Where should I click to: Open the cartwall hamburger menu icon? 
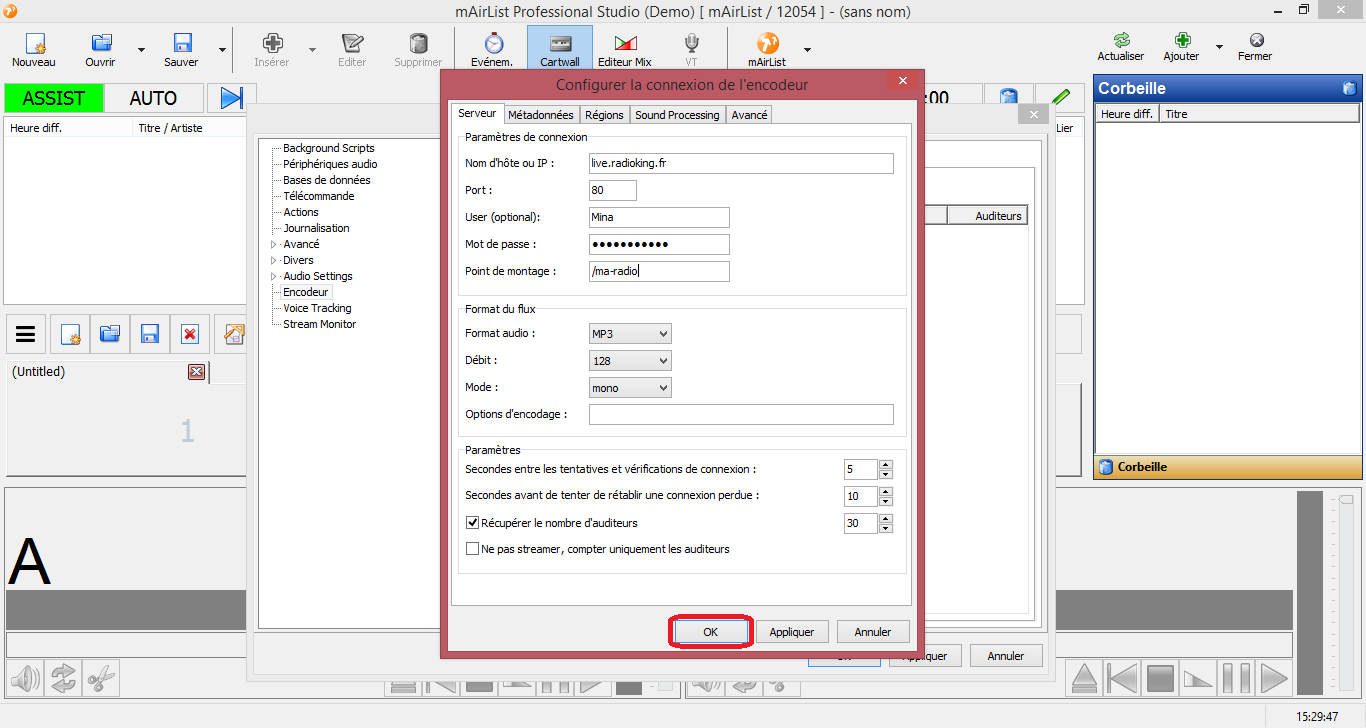(x=26, y=334)
